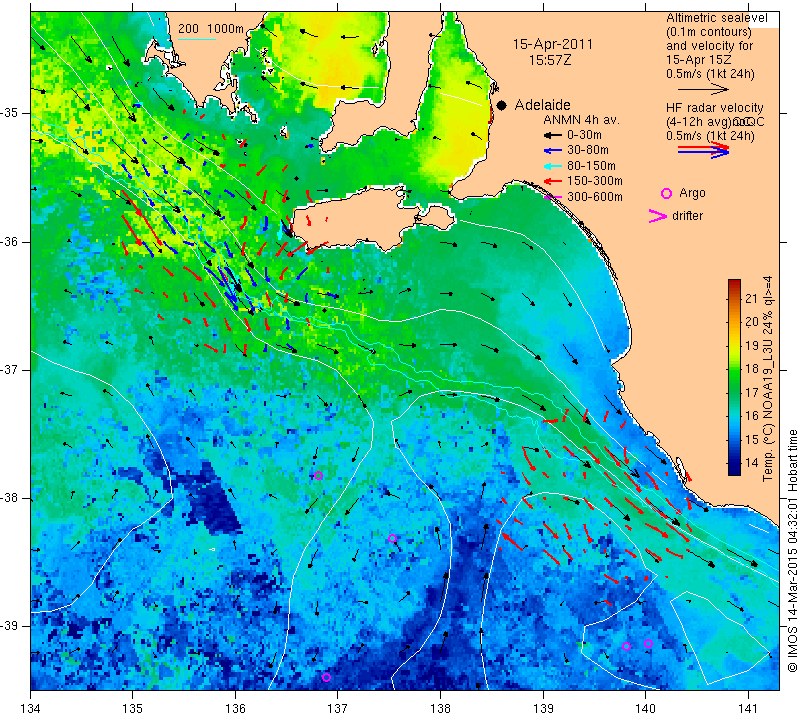
Task: Click the blue arrow for 30-80m depth
Action: coord(553,151)
